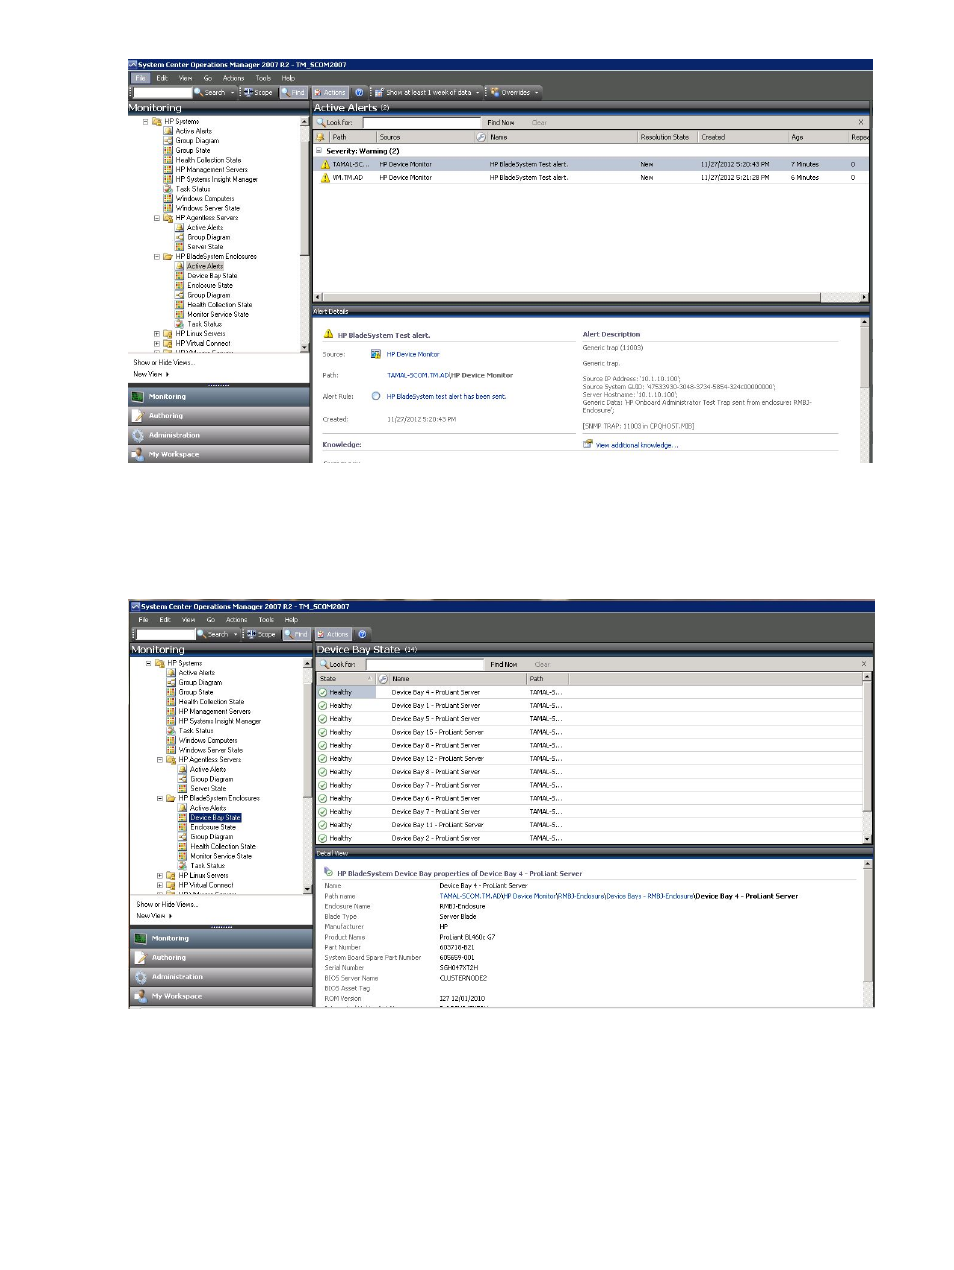The image size is (954, 1270).
Task: Open the Authoring pane icon in the Active Alerts window
Action: pos(138,416)
